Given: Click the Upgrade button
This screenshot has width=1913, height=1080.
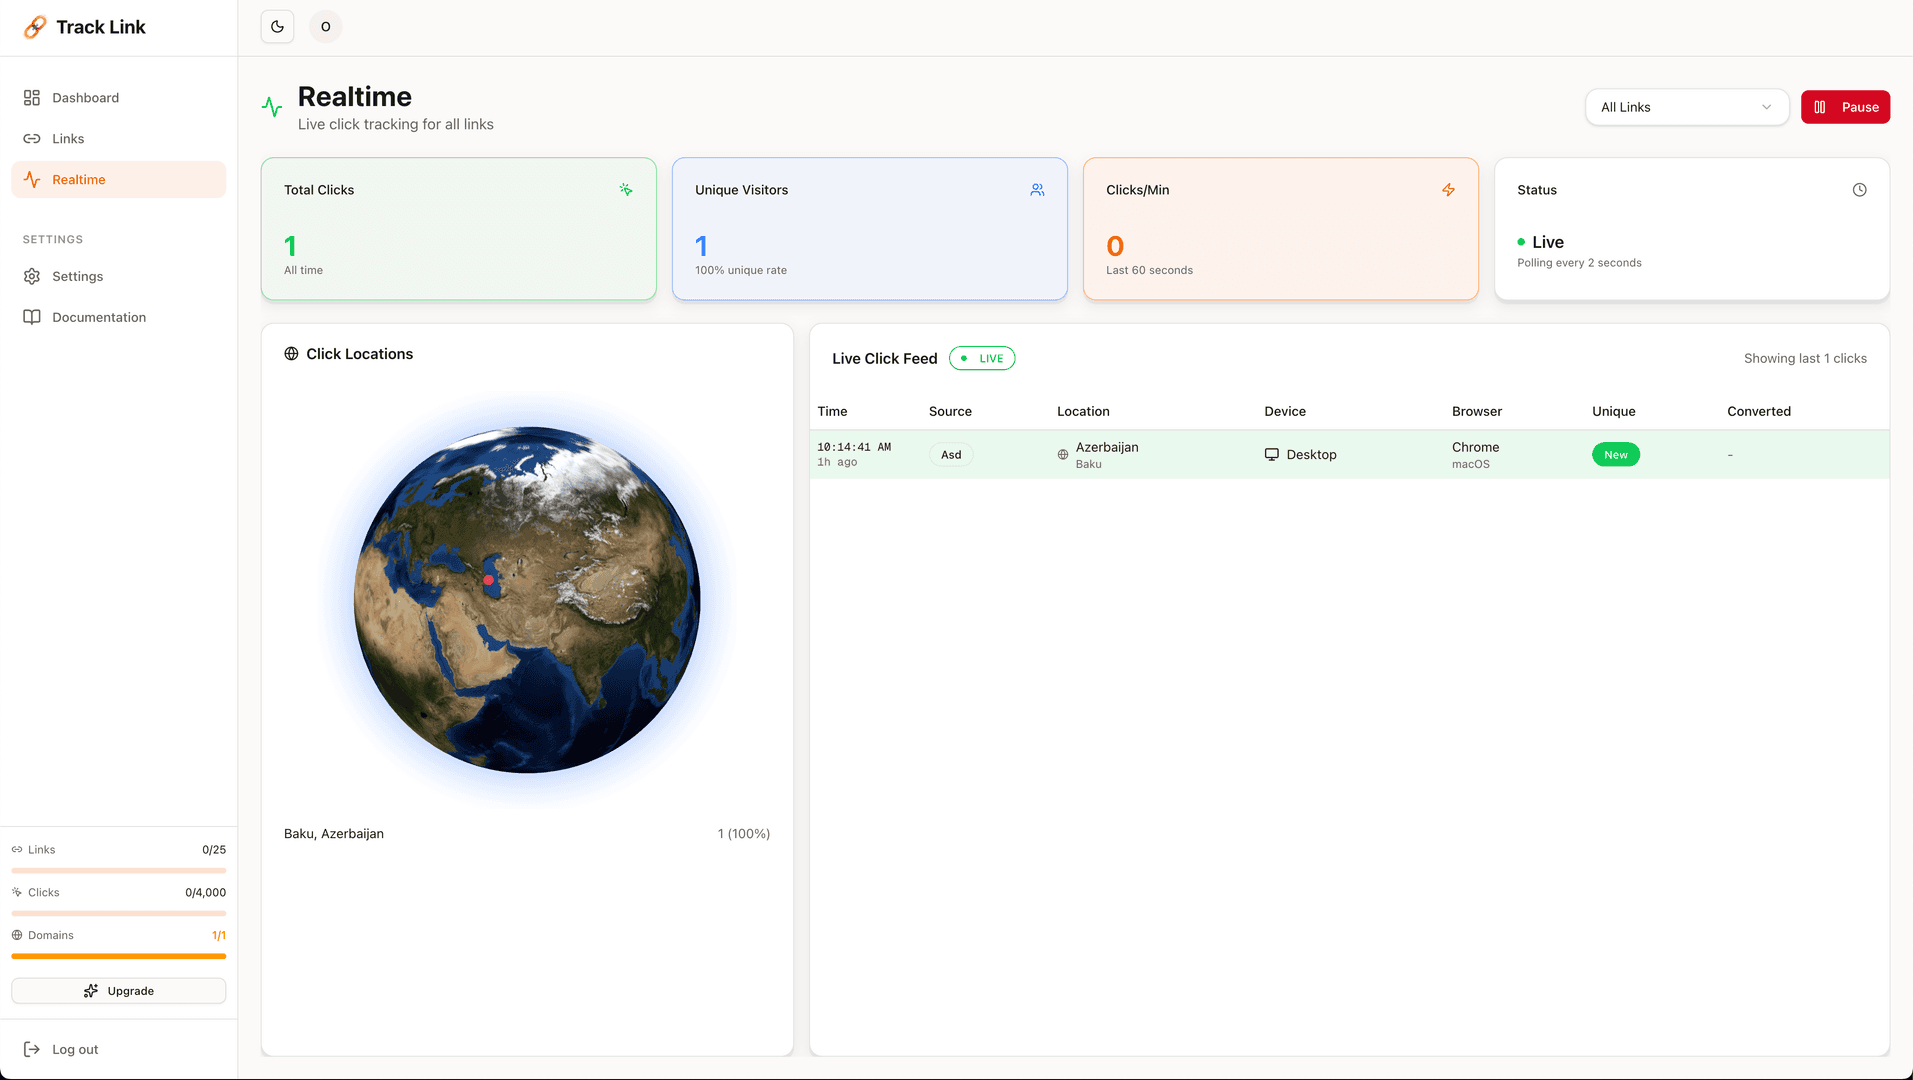Looking at the screenshot, I should (x=118, y=990).
